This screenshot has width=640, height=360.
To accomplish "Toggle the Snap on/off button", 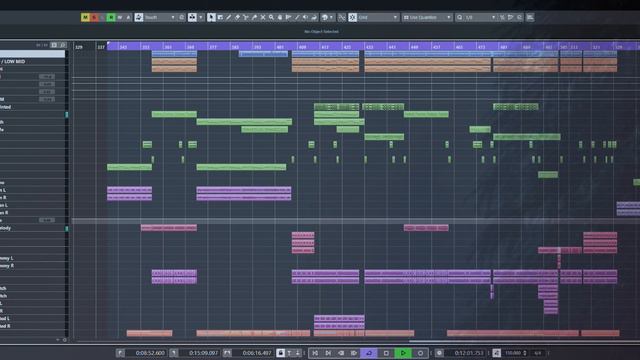I will [x=353, y=17].
